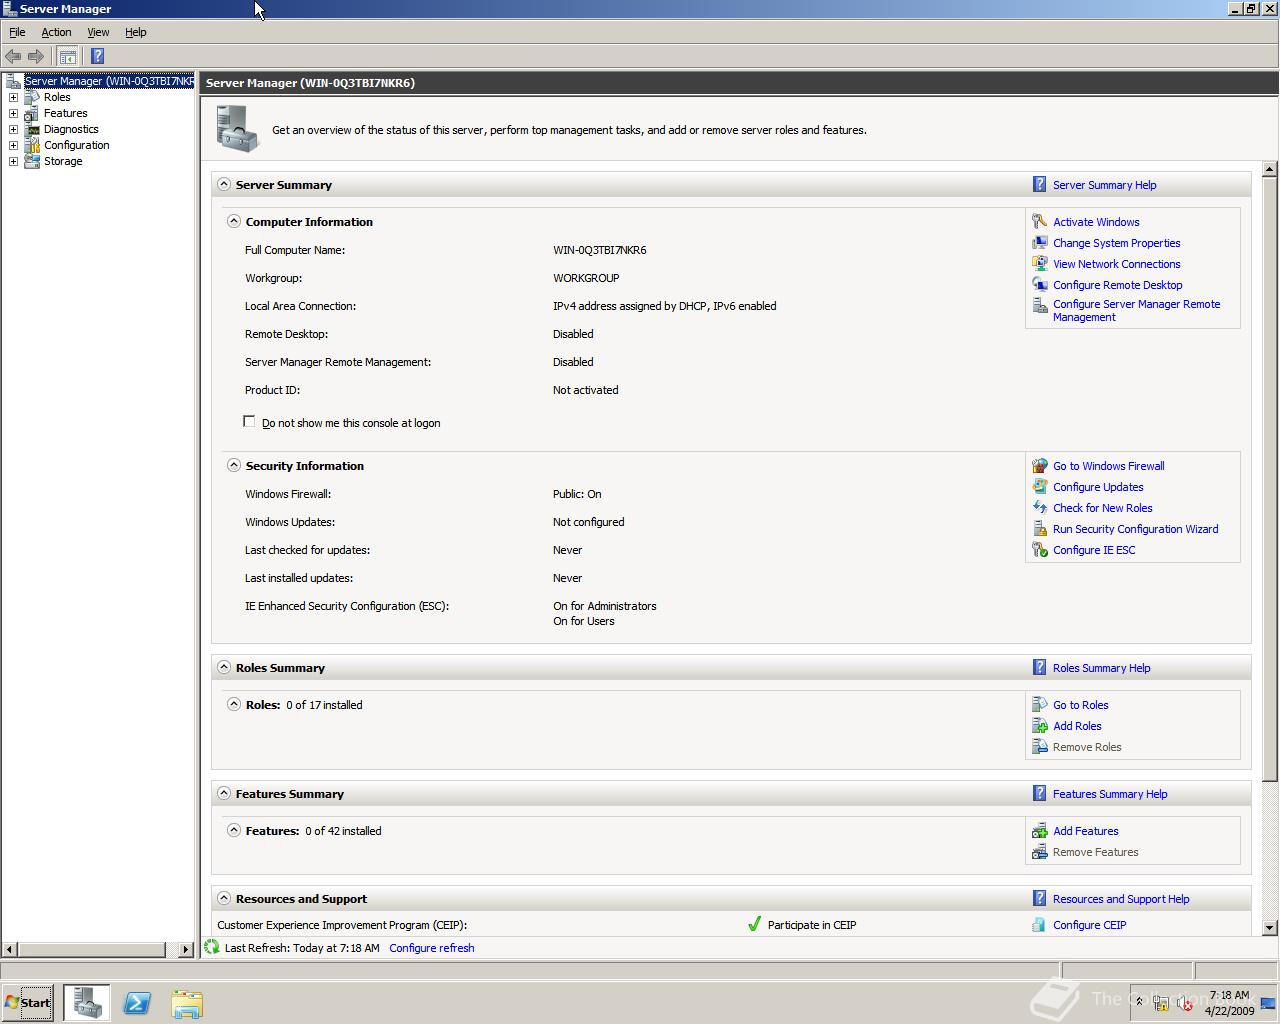Collapse the Server Summary section
The width and height of the screenshot is (1280, 1024).
tap(224, 184)
